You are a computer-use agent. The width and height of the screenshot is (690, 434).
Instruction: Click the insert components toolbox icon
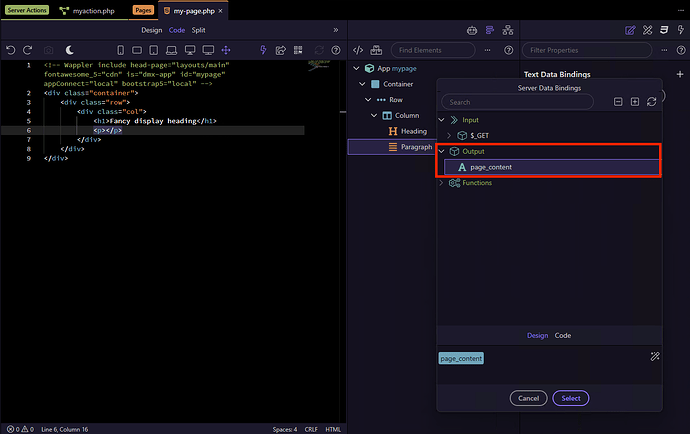pos(376,50)
